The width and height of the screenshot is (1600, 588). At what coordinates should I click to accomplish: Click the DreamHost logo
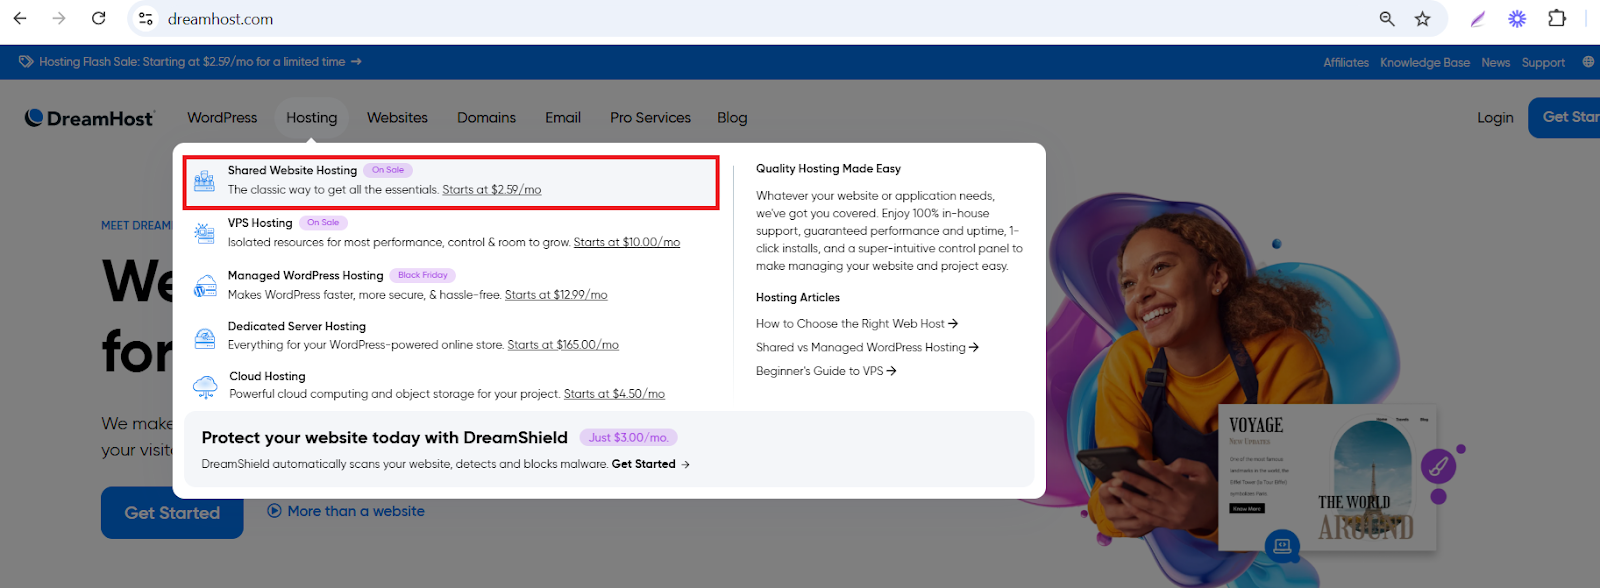[x=89, y=118]
